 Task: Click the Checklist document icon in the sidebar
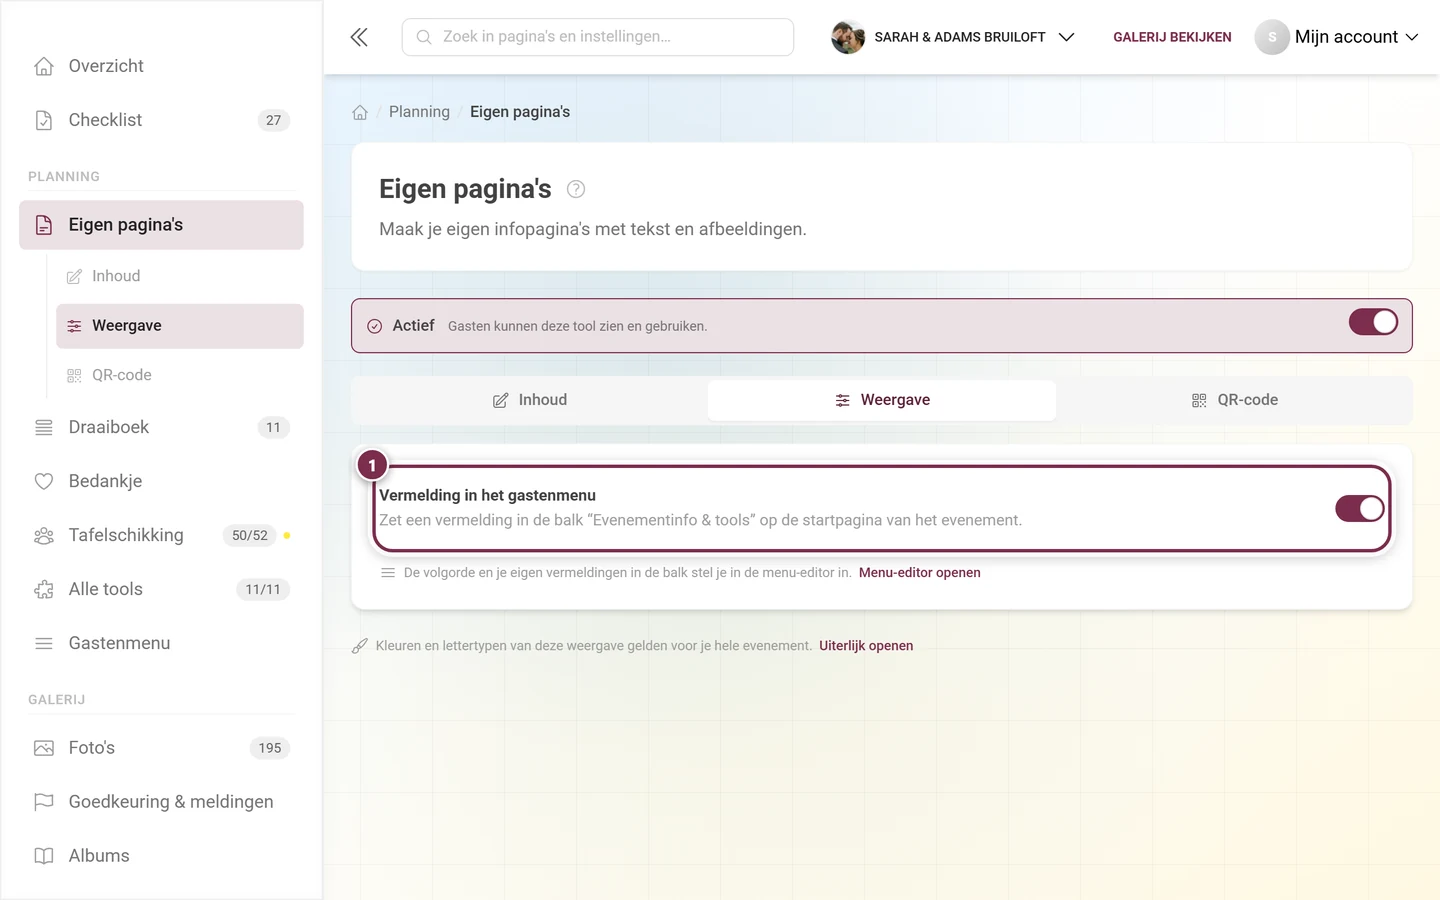[44, 120]
